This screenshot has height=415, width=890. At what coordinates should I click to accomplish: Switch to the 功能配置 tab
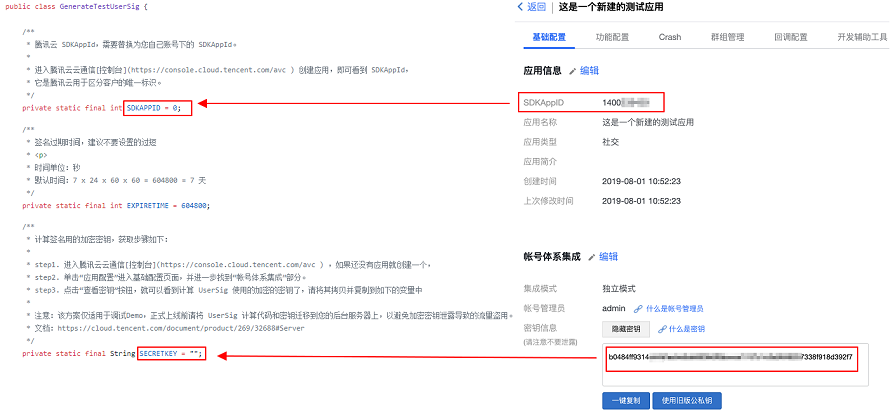coord(612,37)
